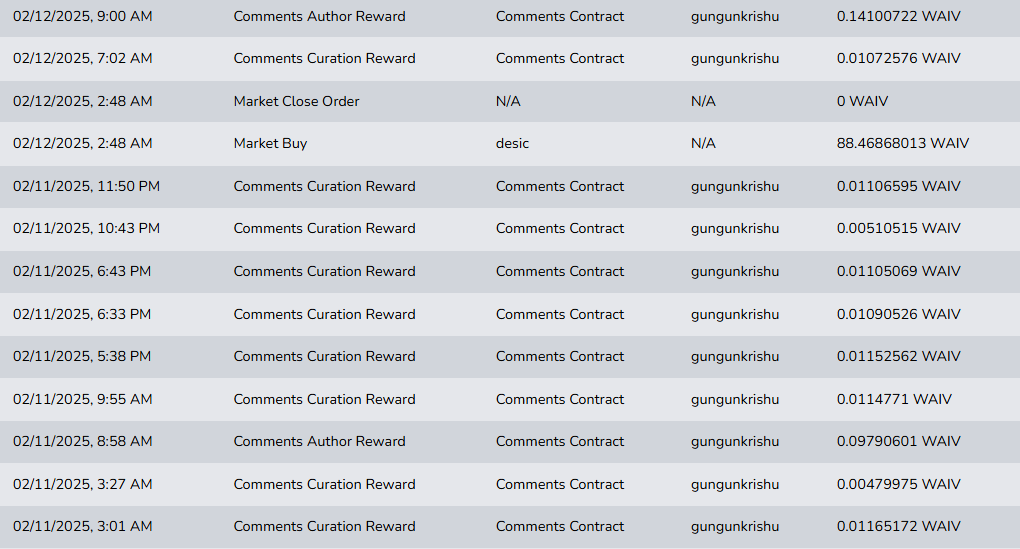Select Comments Author Reward at 8:58 AM
The height and width of the screenshot is (549, 1020).
pyautogui.click(x=319, y=442)
